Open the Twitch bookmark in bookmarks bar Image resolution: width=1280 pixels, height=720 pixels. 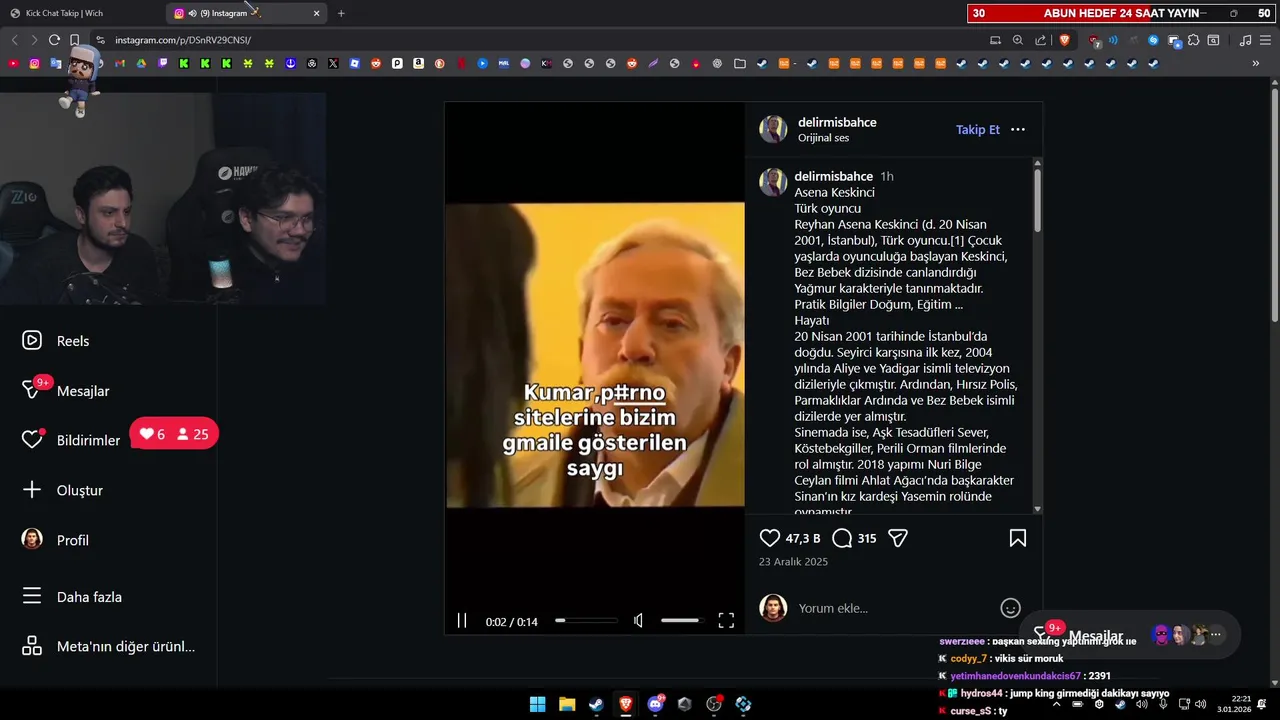(163, 63)
